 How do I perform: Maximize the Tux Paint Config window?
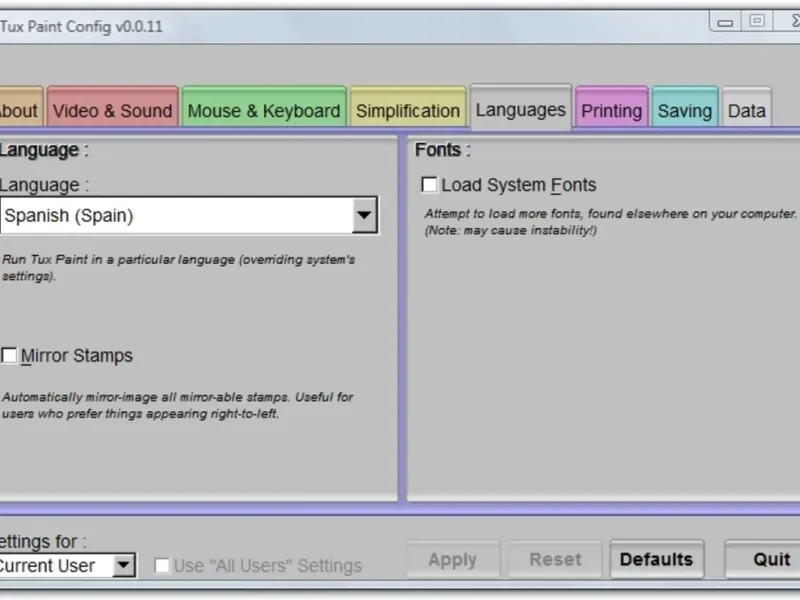click(757, 21)
